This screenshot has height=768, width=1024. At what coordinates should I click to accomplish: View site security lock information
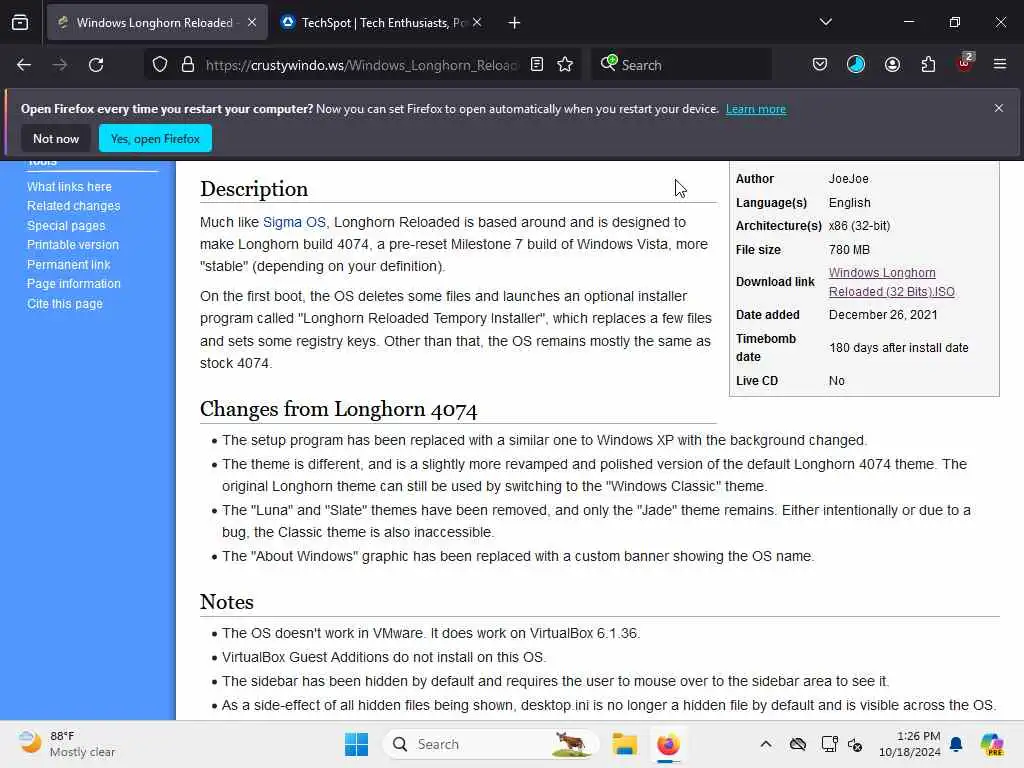click(x=188, y=65)
